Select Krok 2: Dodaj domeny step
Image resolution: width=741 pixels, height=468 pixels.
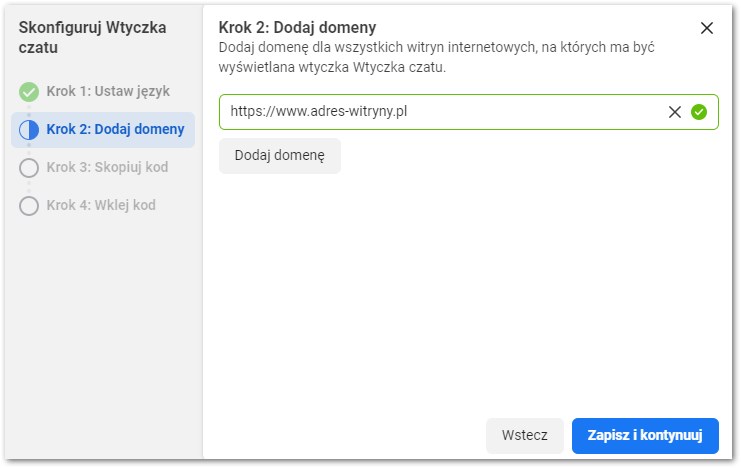point(103,130)
